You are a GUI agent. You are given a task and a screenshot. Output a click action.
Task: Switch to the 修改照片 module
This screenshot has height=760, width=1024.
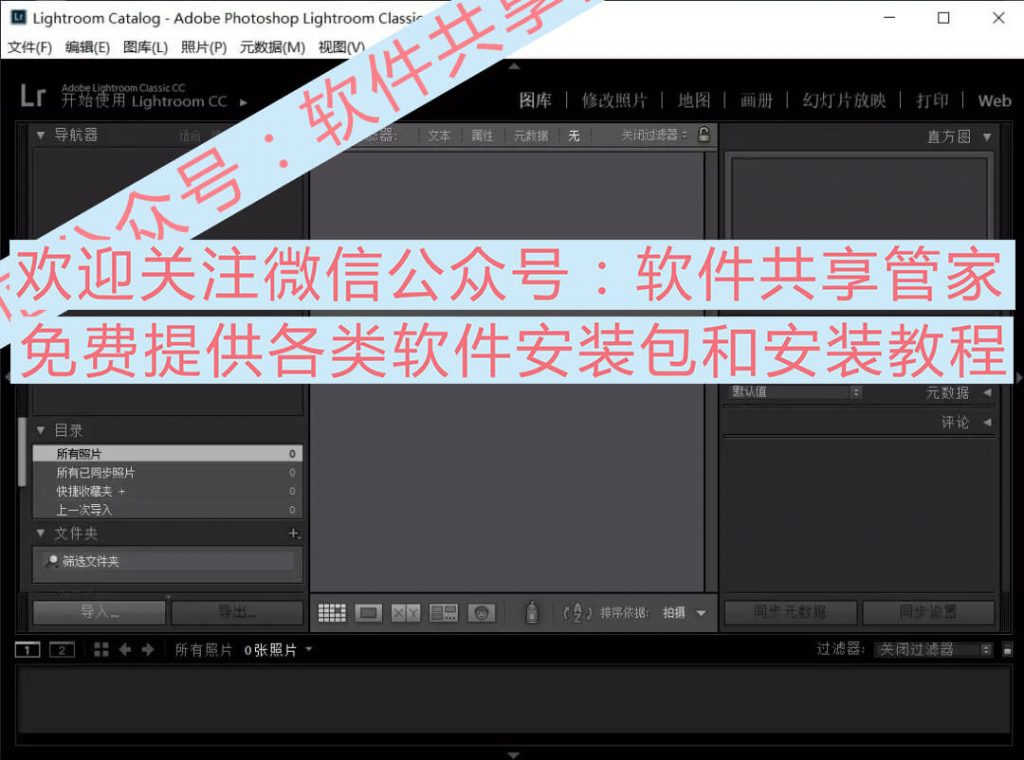pos(615,101)
